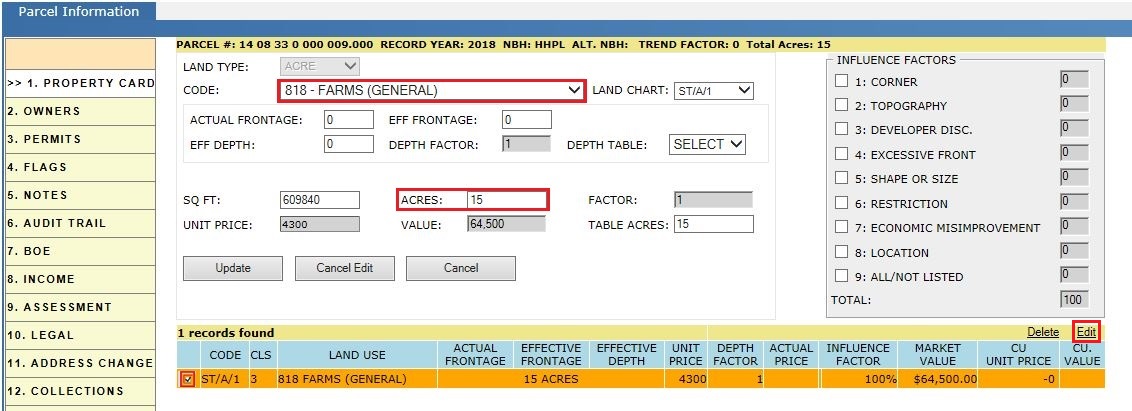The height and width of the screenshot is (411, 1132).
Task: Open 2. OWNERS in the sidebar
Action: point(79,111)
